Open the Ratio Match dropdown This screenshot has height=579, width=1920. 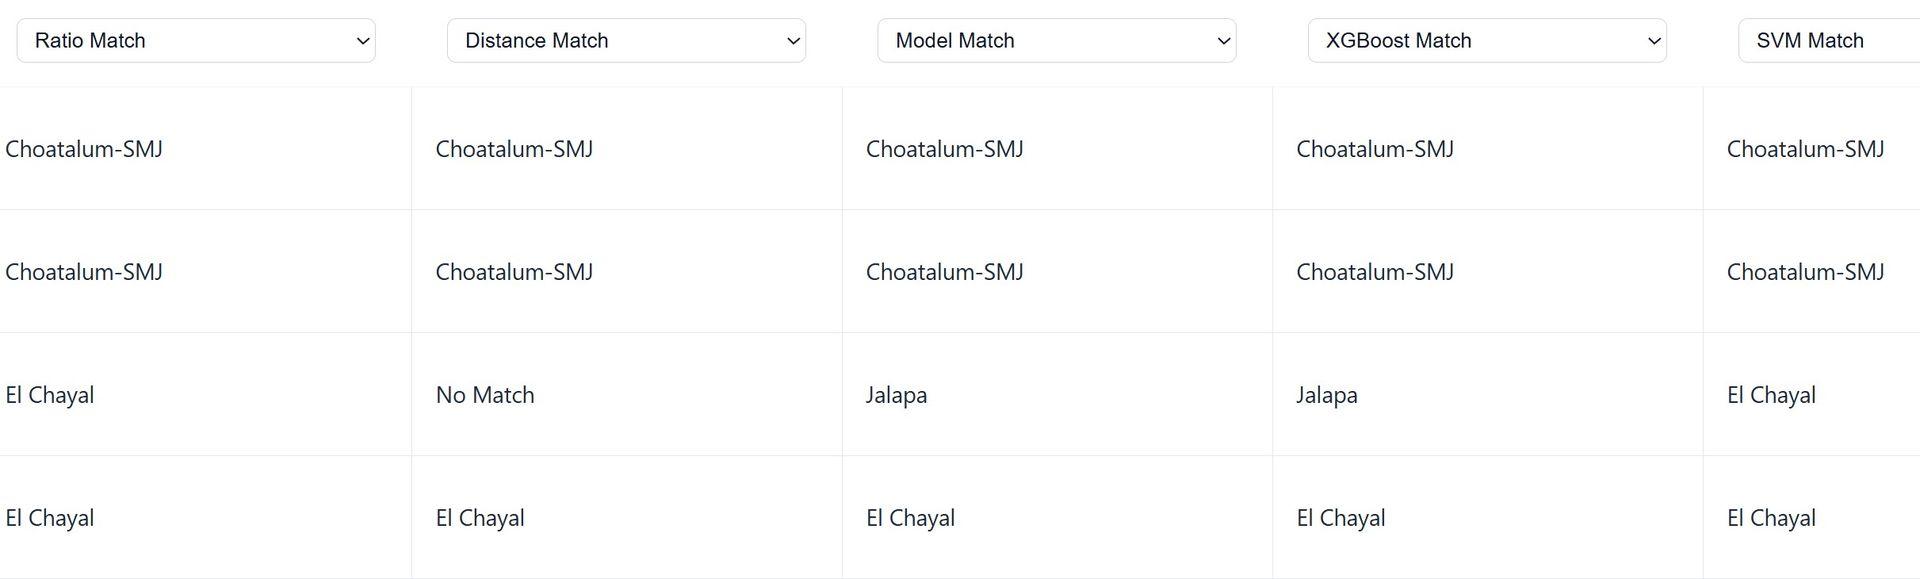pyautogui.click(x=196, y=41)
